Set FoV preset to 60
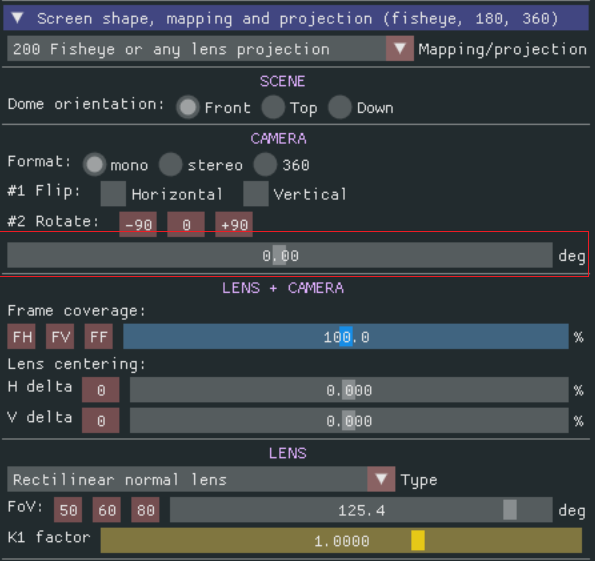Image resolution: width=595 pixels, height=561 pixels. (107, 510)
